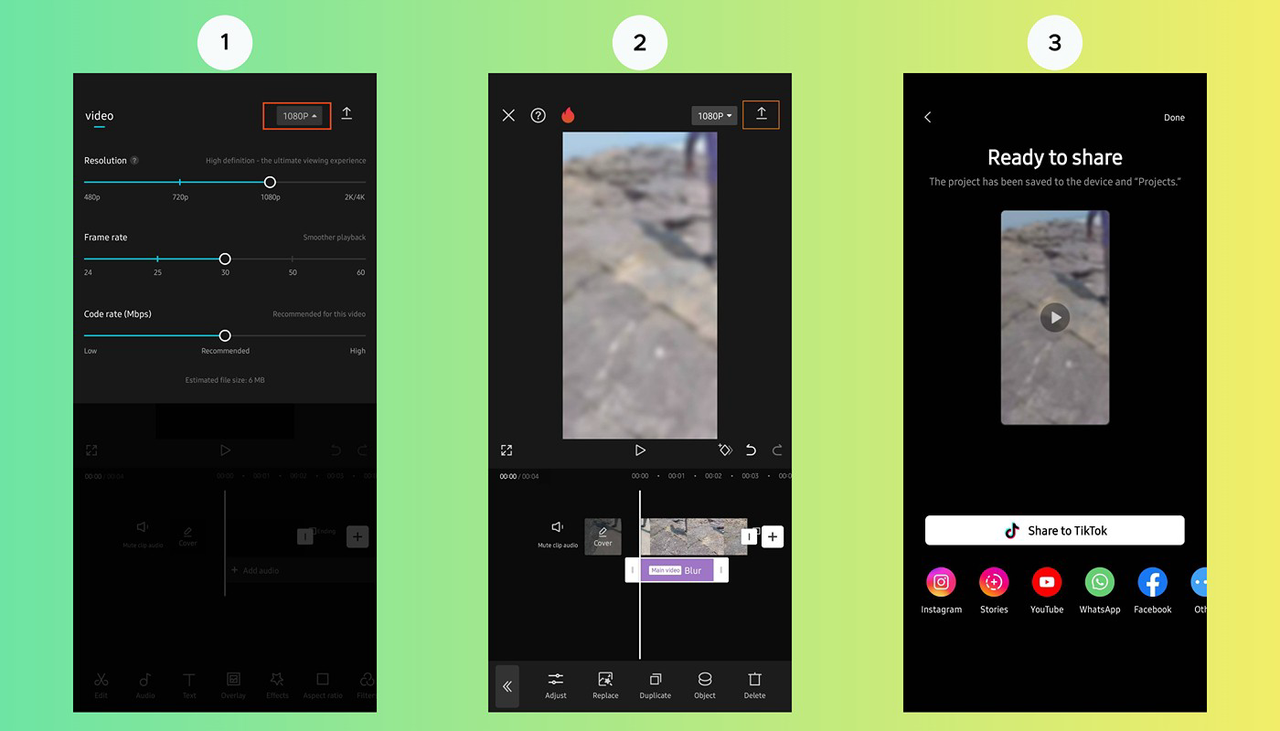Duplicate the selected clip
This screenshot has height=731, width=1280.
click(655, 685)
